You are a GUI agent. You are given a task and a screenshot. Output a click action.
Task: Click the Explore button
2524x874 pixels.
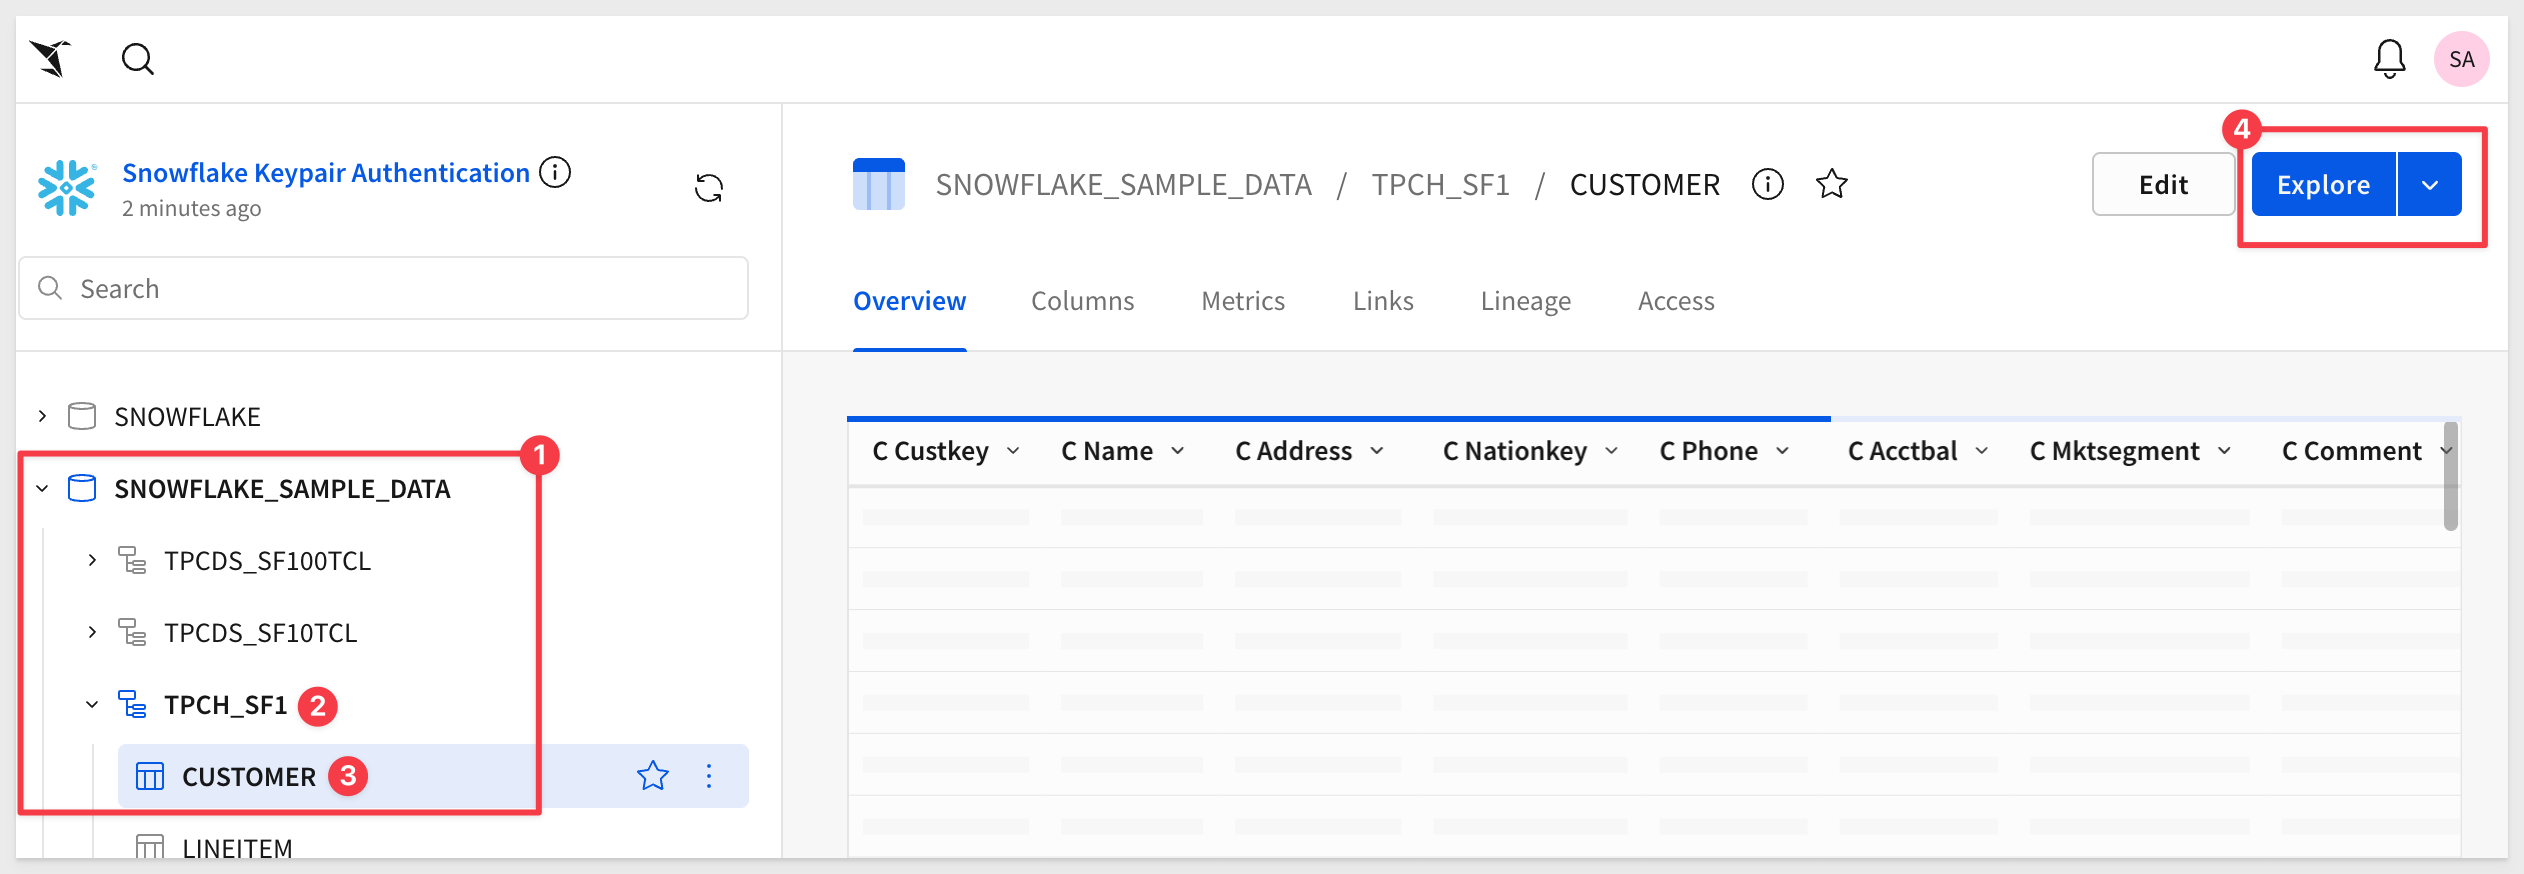(x=2323, y=184)
